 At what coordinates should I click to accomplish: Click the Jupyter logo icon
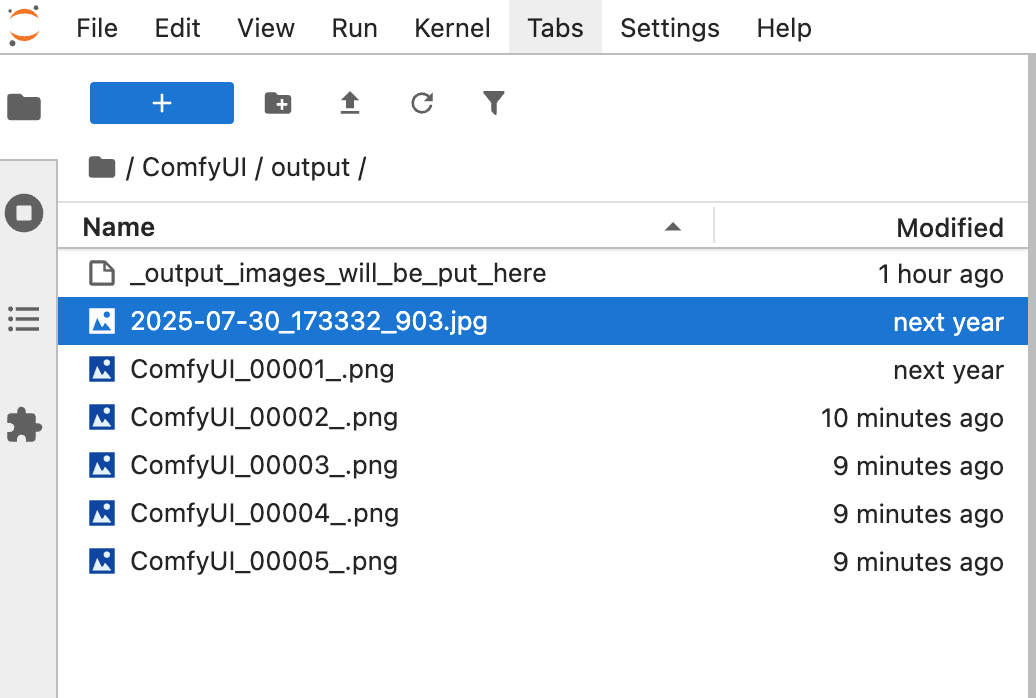tap(24, 26)
